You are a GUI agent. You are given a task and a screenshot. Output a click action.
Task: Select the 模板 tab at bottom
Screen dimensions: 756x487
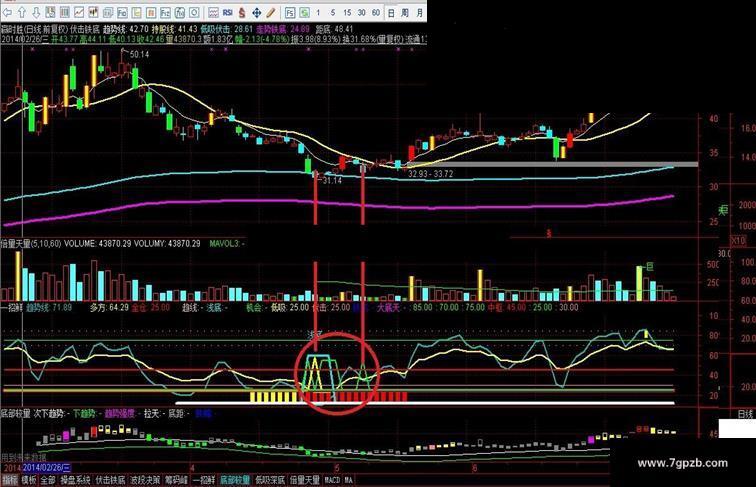pos(28,480)
